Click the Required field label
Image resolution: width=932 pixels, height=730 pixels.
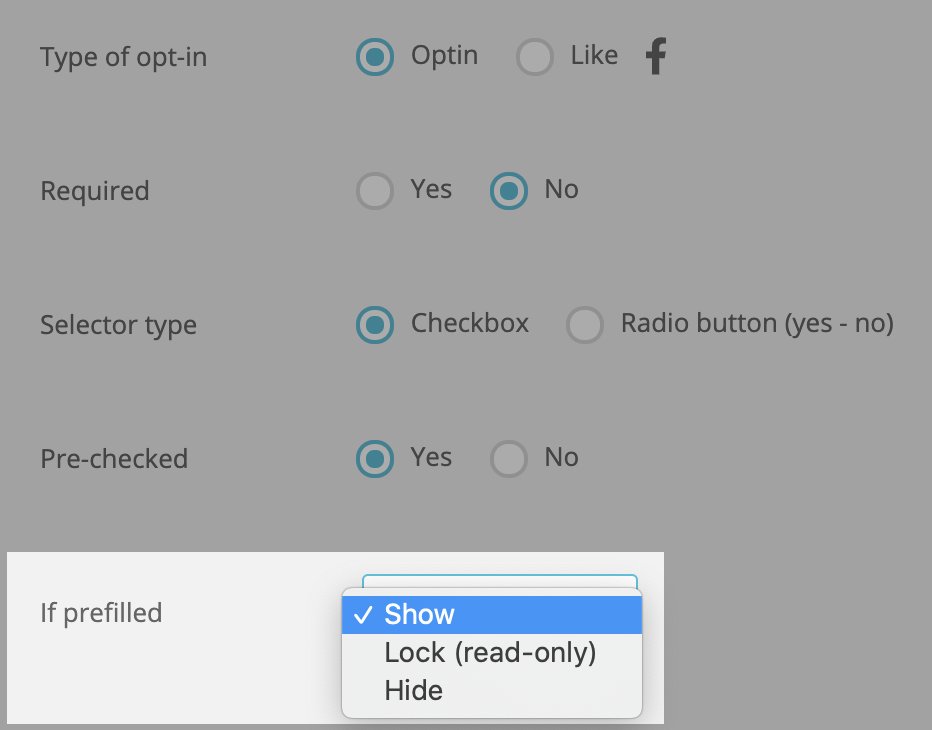(95, 191)
